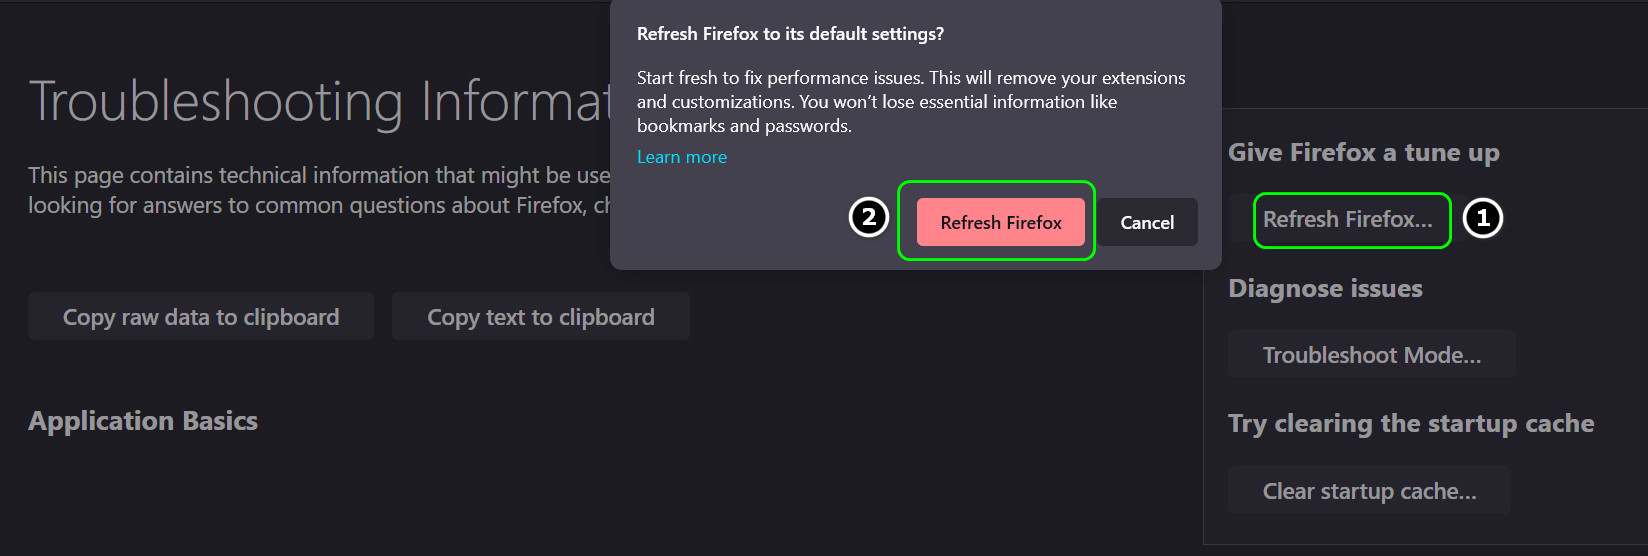Image resolution: width=1648 pixels, height=556 pixels.
Task: Click the Give Firefox a tune up heading
Action: click(x=1363, y=153)
